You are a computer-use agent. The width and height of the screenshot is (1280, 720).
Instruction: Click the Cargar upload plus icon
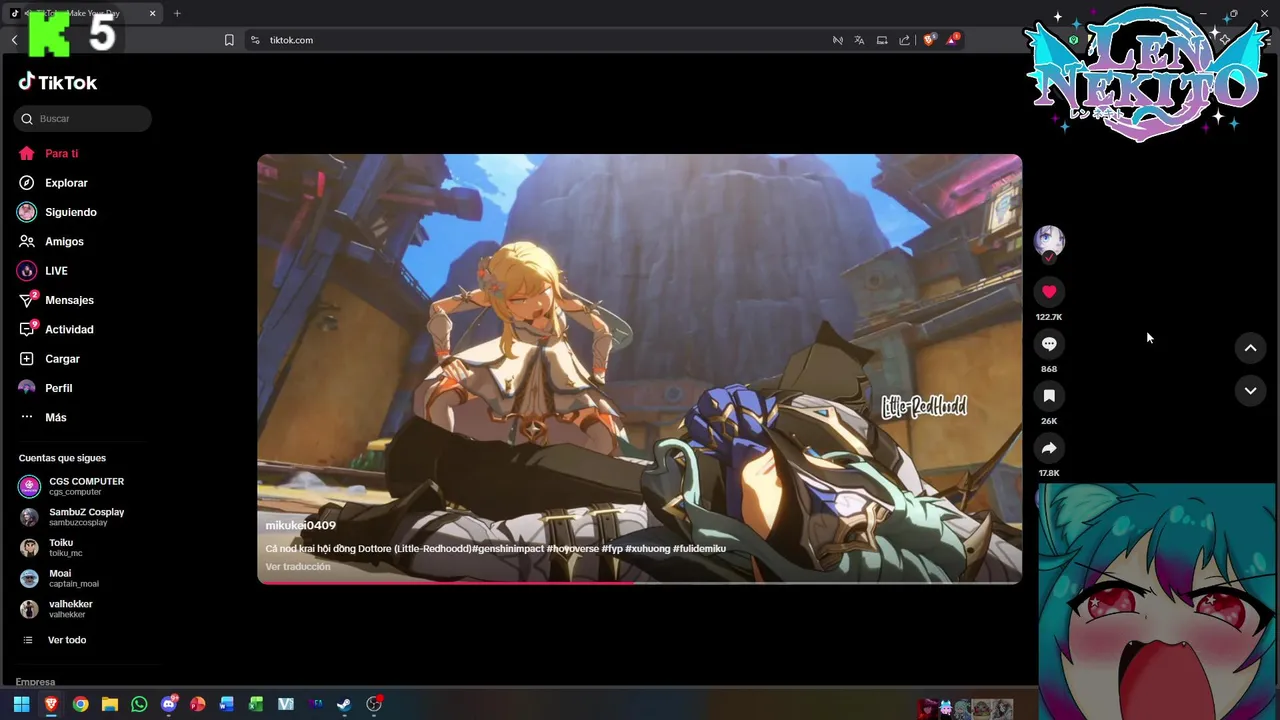coord(27,359)
